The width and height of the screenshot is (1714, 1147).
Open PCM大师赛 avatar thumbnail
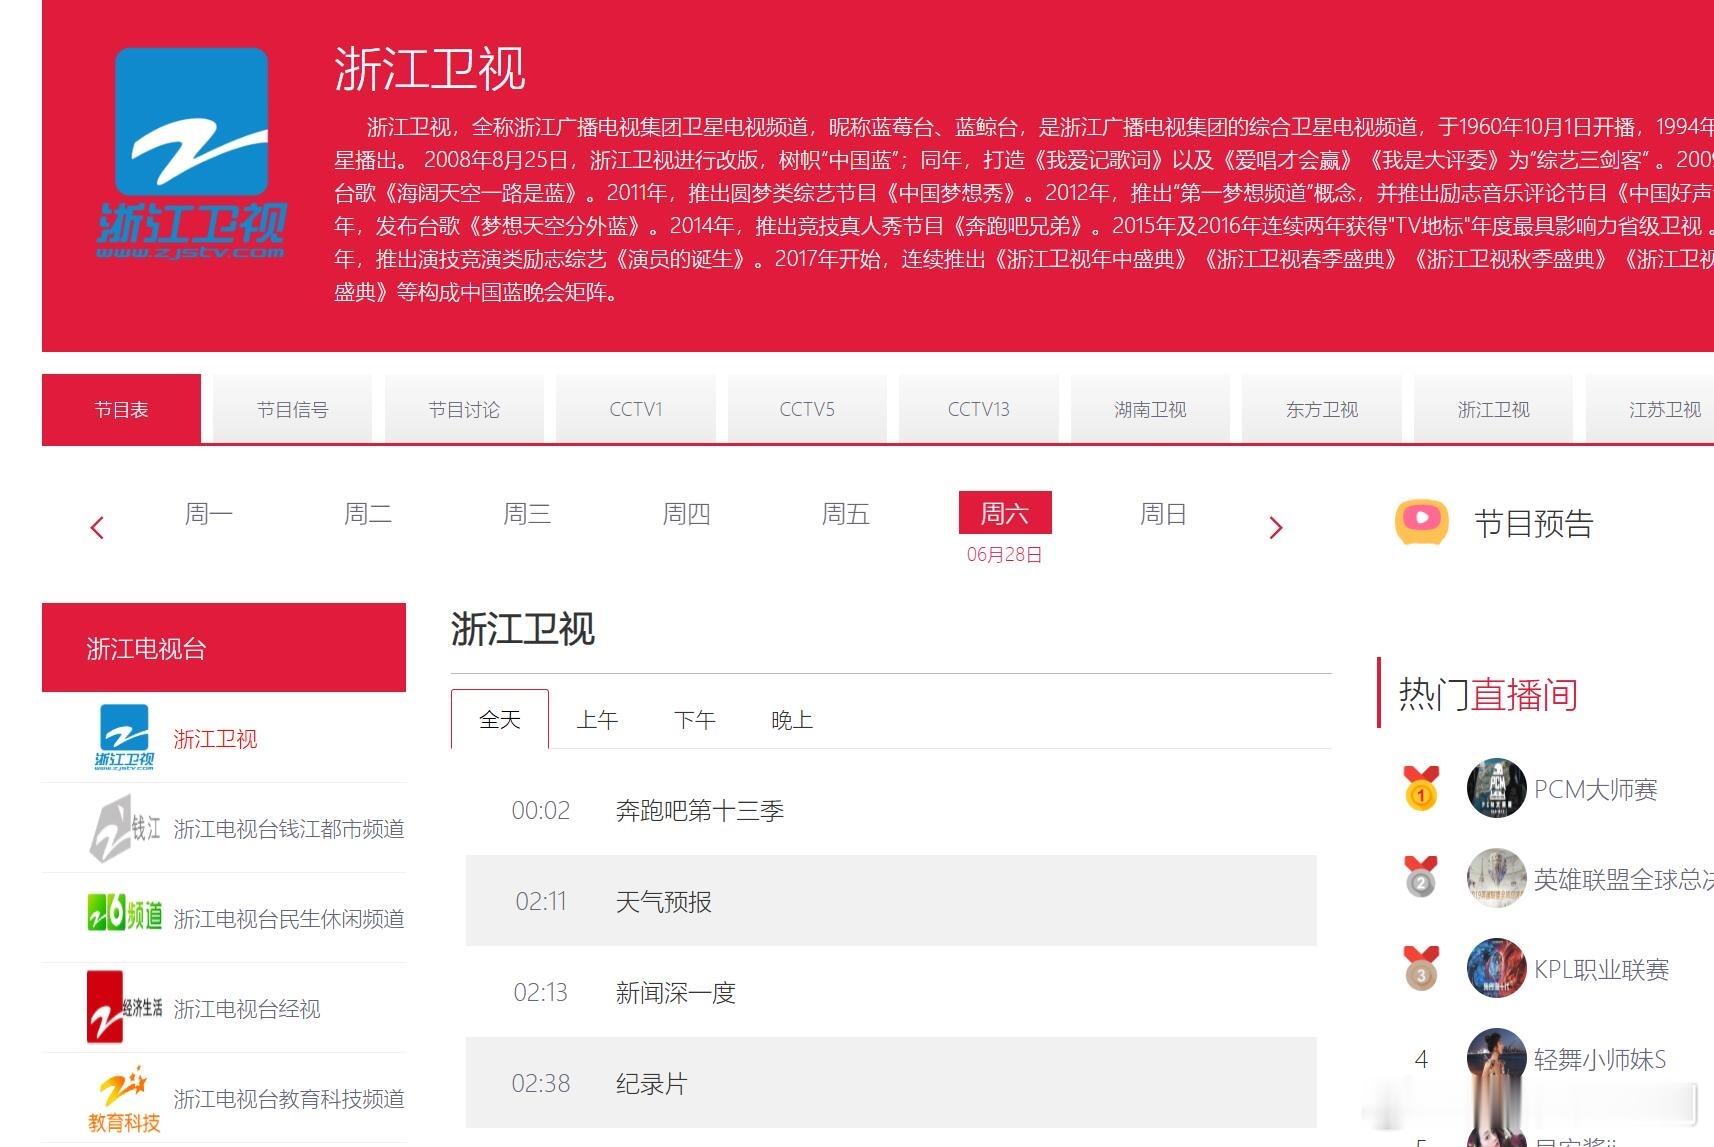click(x=1496, y=788)
